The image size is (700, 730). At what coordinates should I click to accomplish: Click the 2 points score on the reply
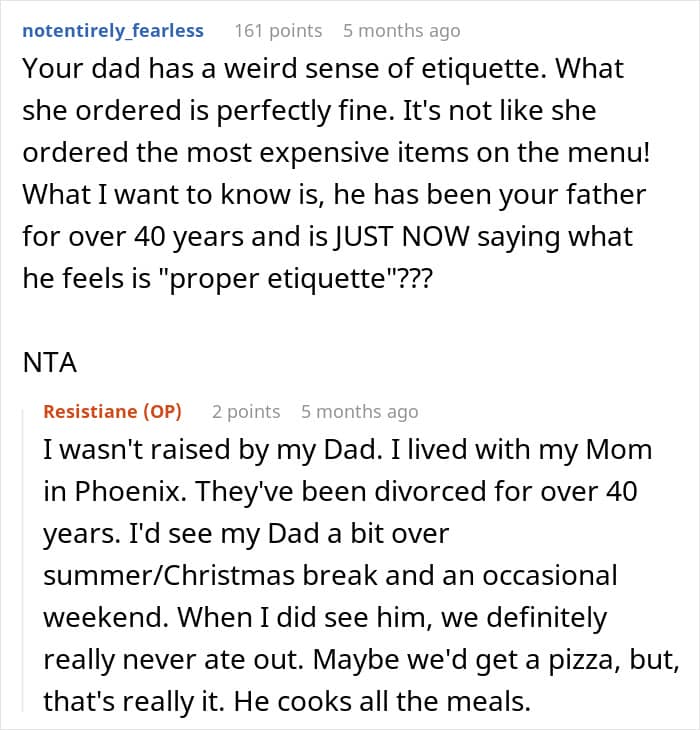246,412
